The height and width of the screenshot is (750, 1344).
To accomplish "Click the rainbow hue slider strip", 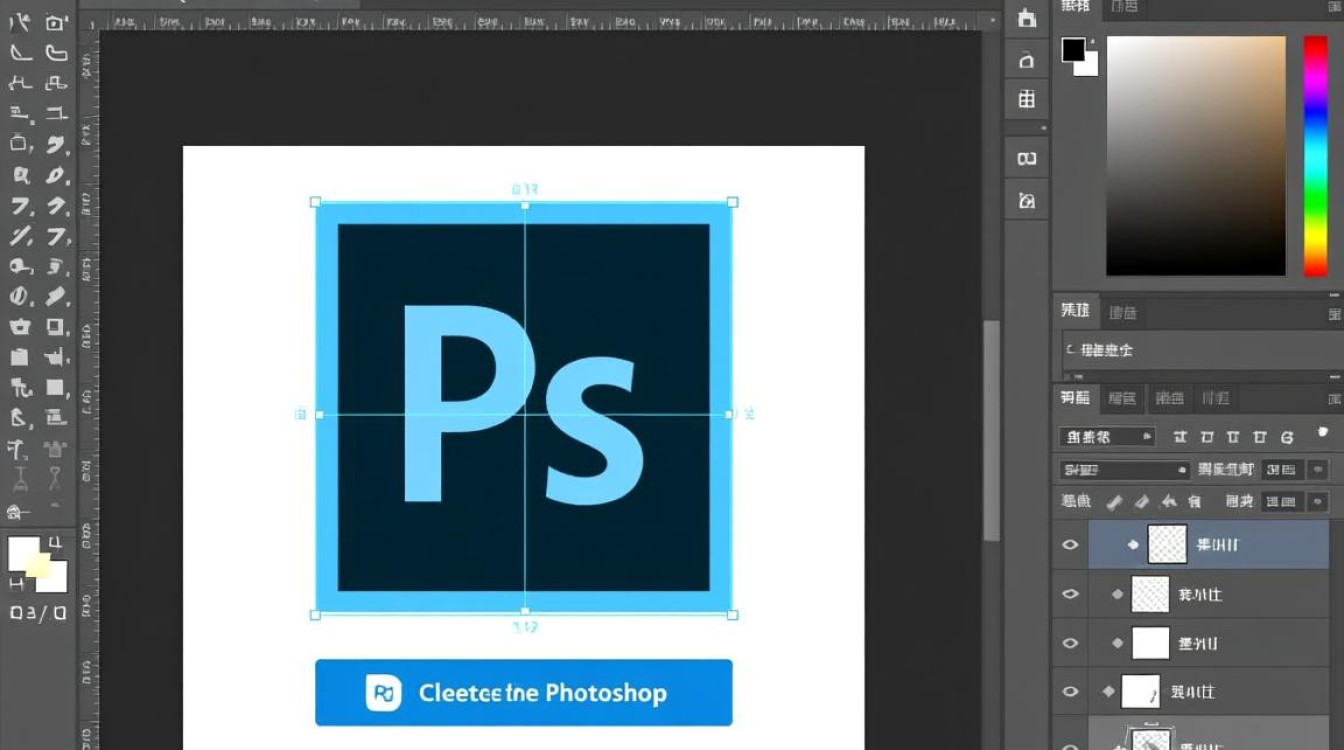I will tap(1315, 155).
